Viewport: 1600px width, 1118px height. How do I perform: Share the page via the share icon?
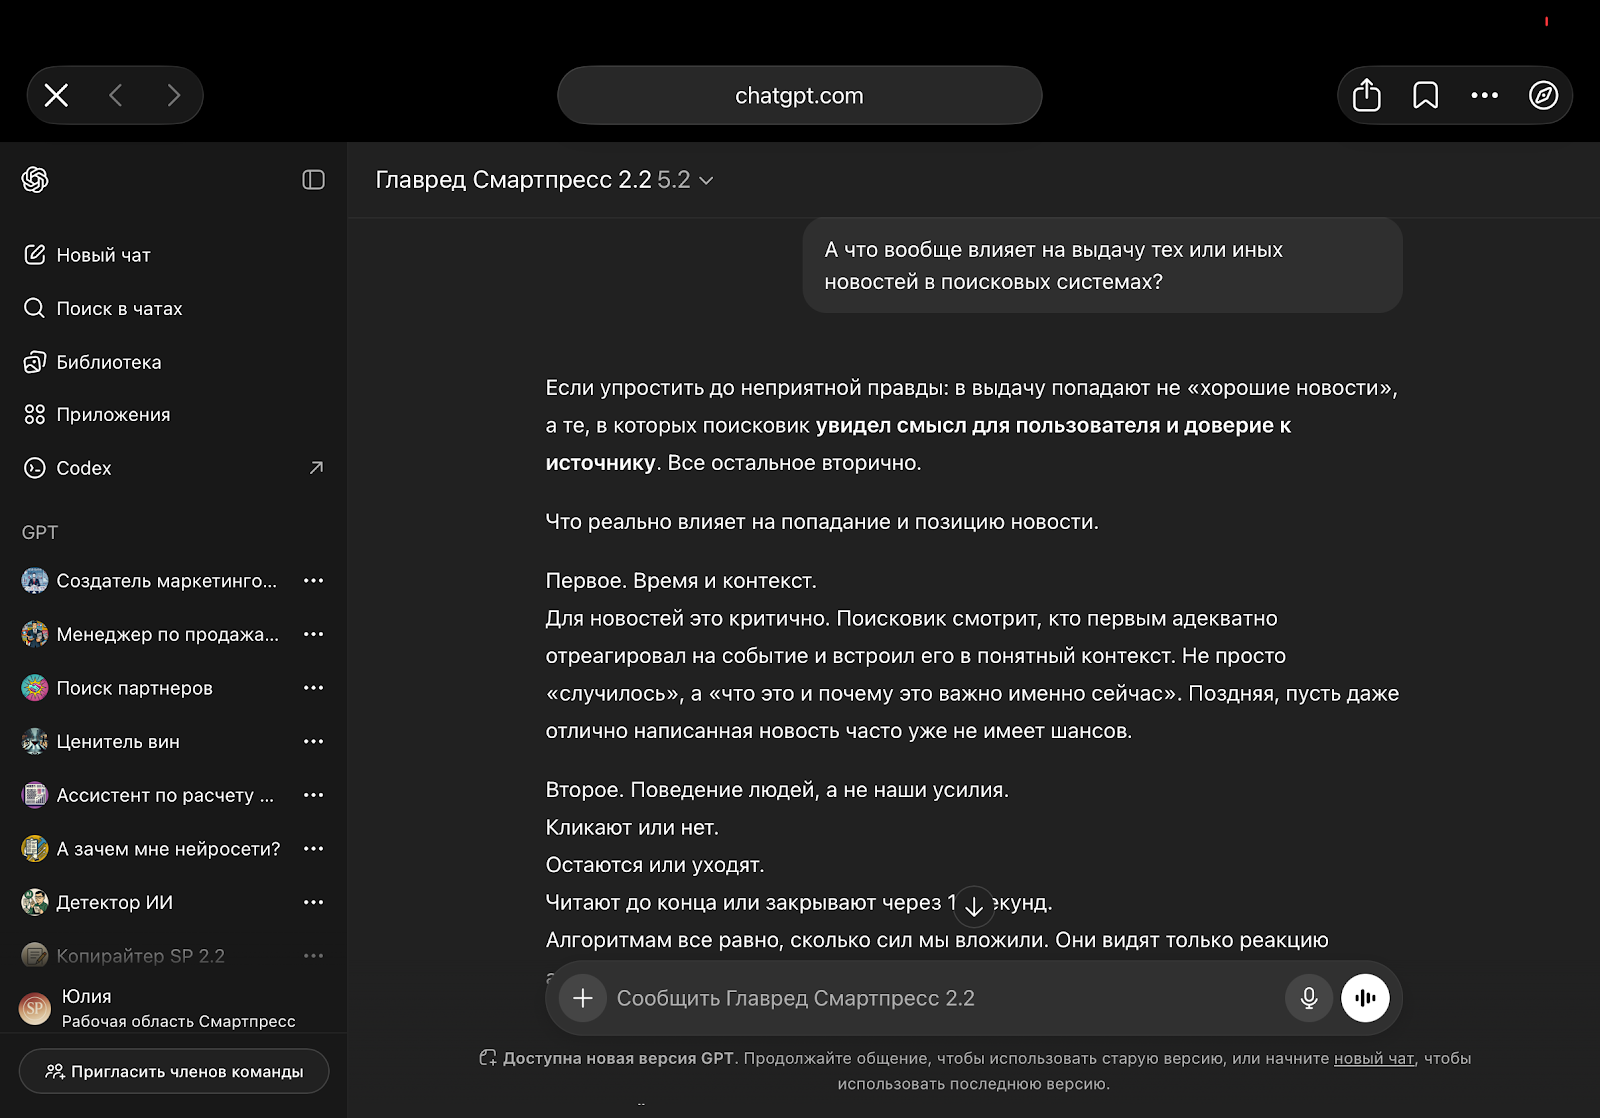tap(1366, 95)
